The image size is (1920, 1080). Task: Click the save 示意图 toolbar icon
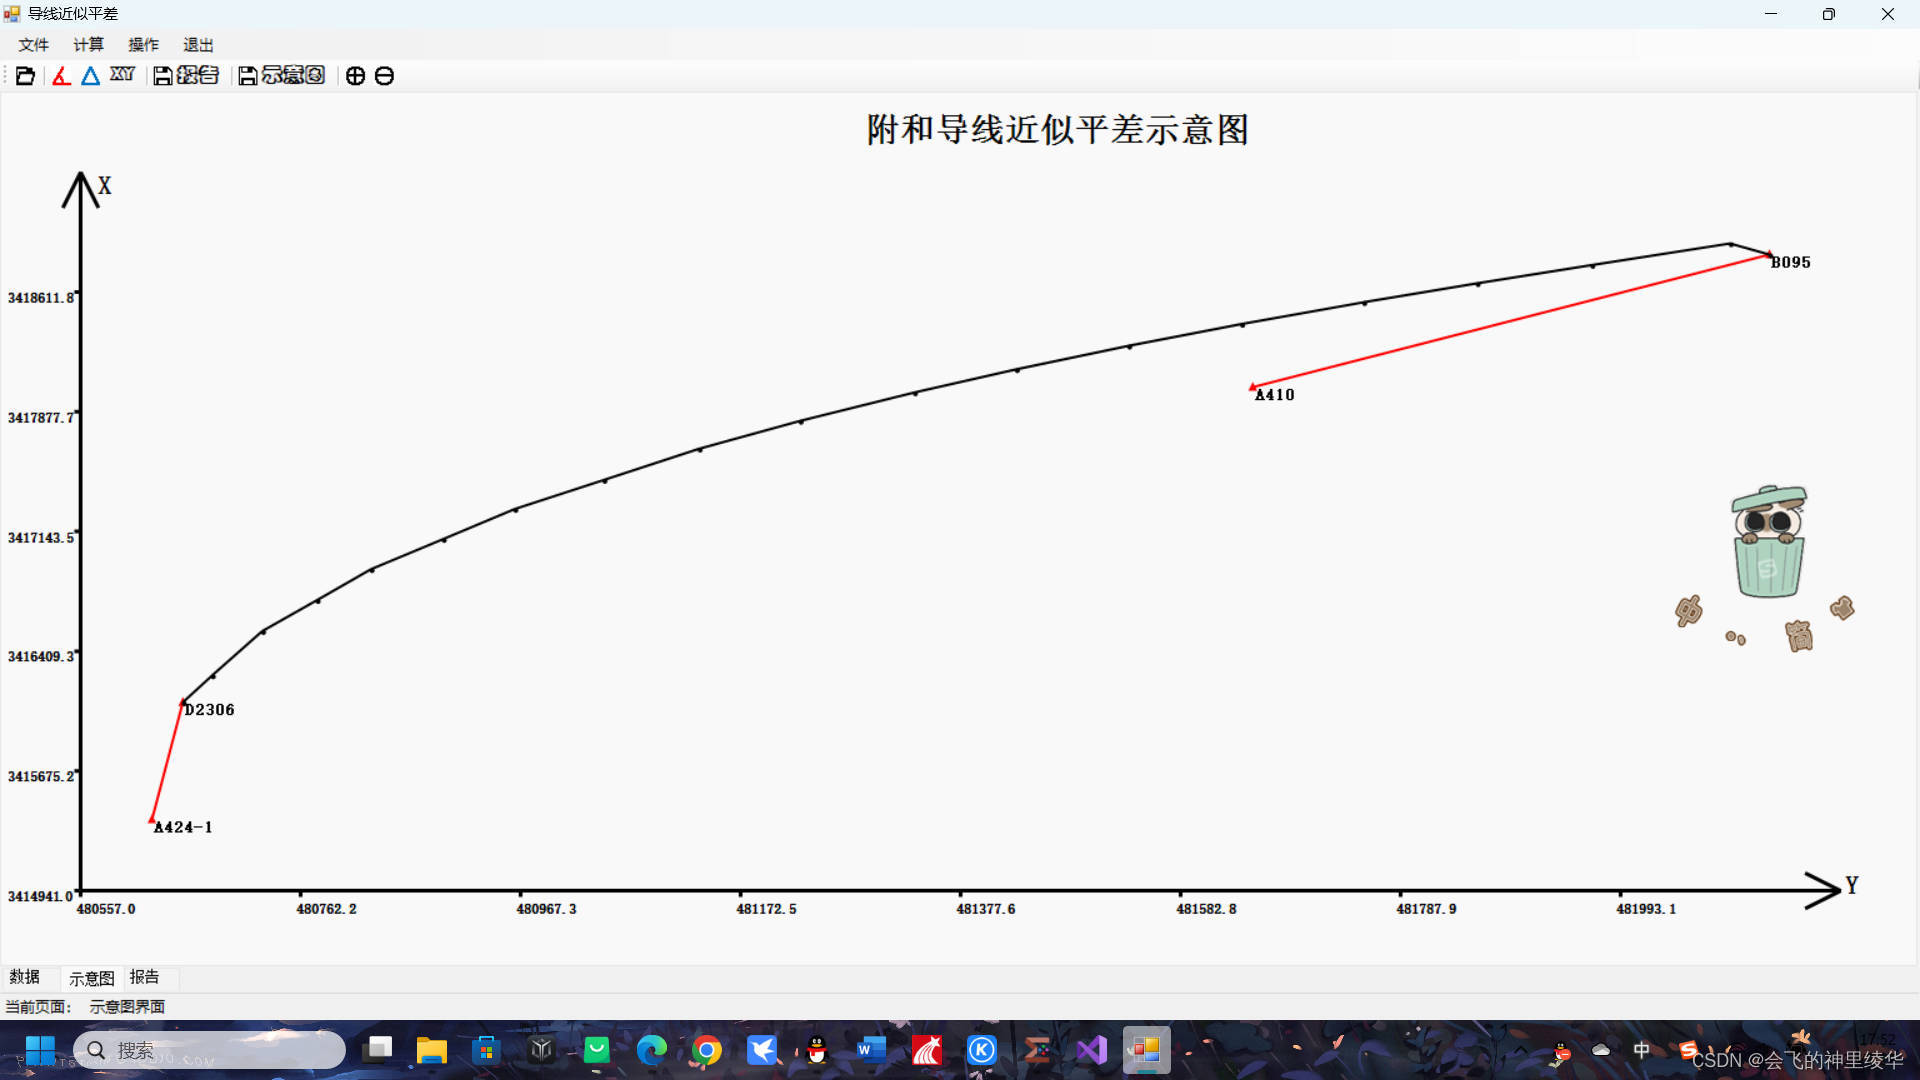[x=282, y=76]
